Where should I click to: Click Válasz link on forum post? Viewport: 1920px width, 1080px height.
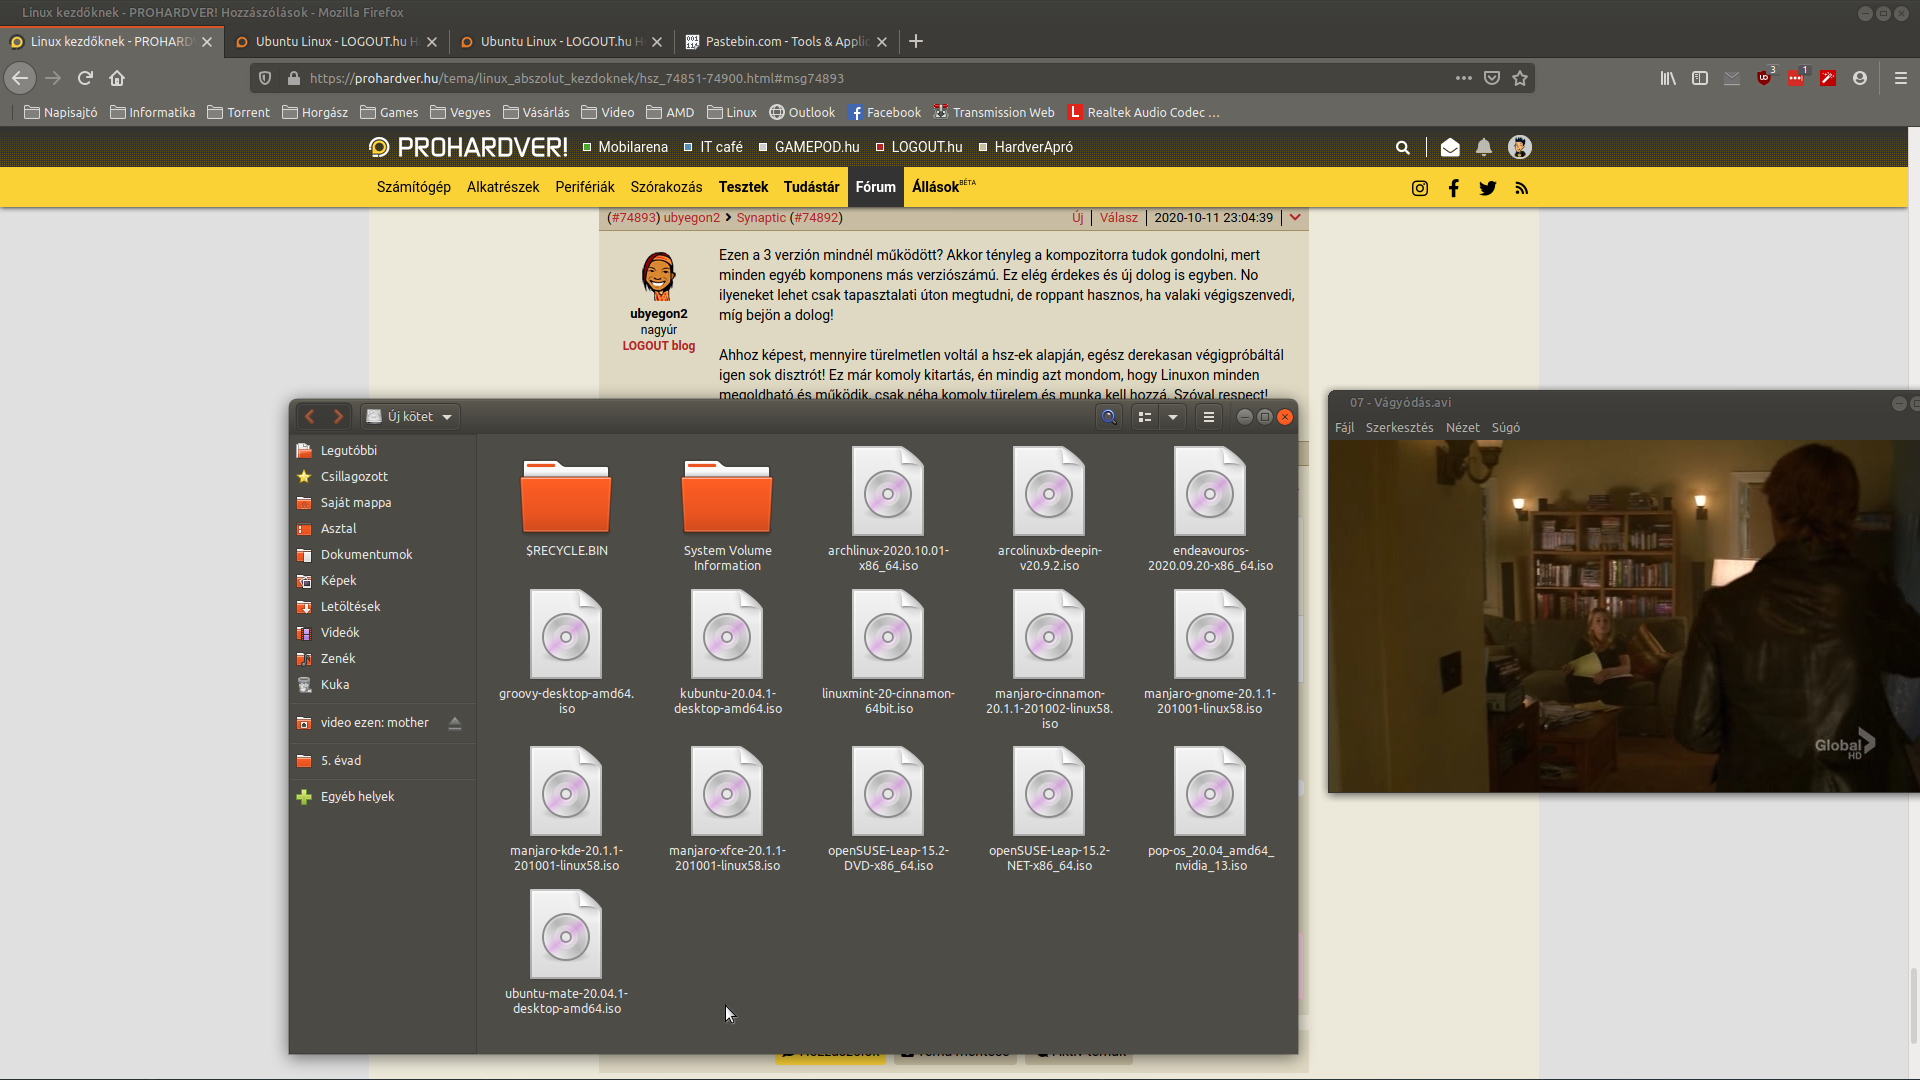pos(1118,217)
